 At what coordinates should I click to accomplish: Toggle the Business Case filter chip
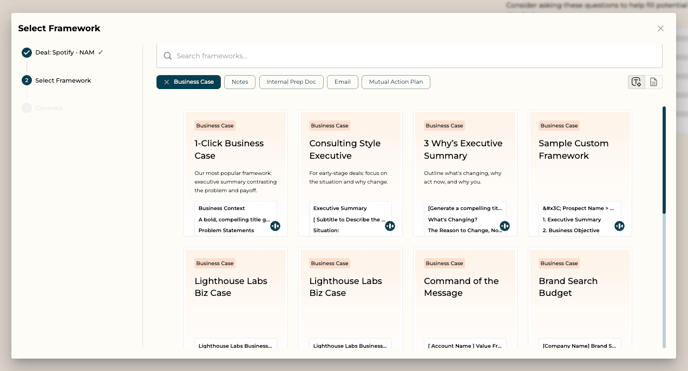point(189,82)
